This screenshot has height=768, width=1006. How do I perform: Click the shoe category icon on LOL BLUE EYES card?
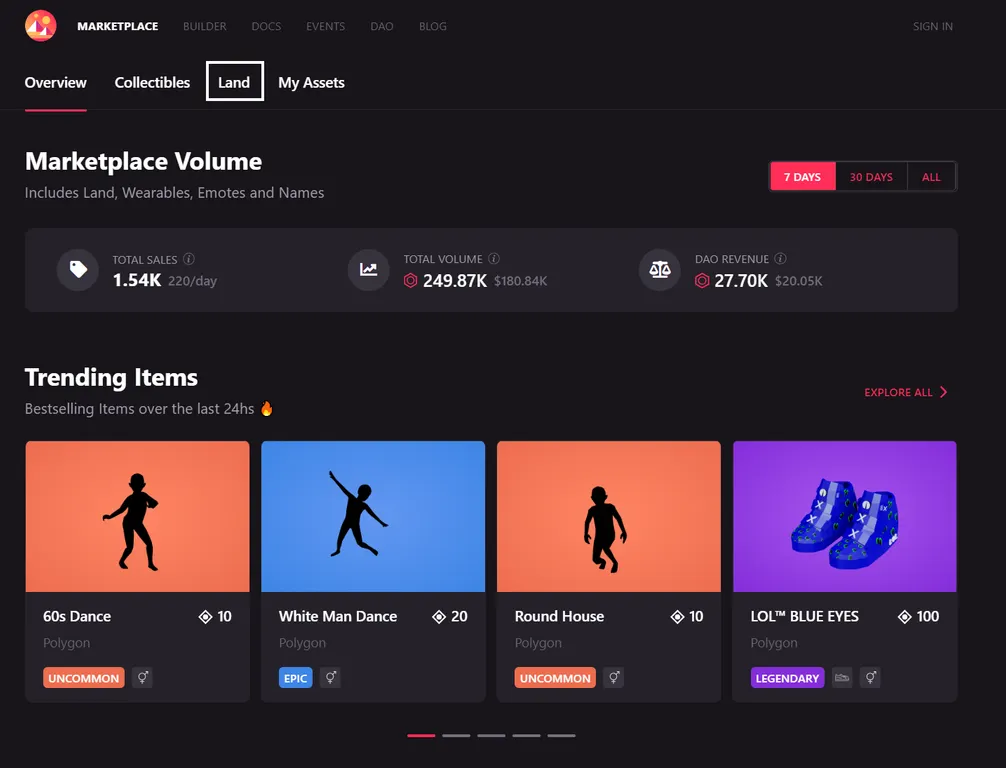(x=842, y=678)
